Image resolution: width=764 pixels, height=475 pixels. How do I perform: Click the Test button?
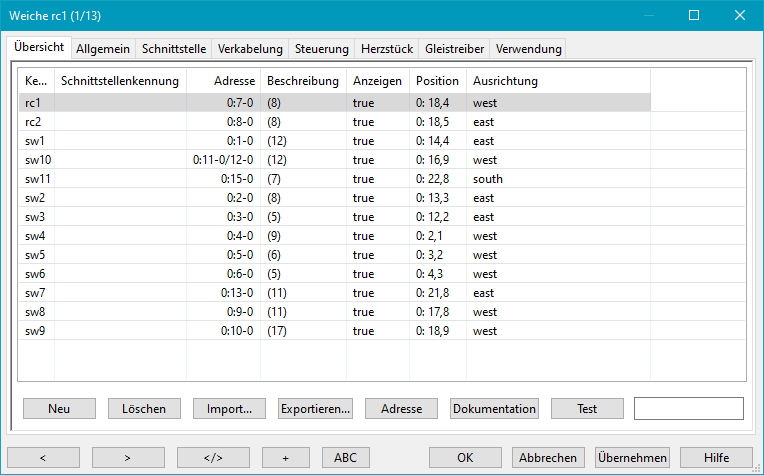pos(587,408)
